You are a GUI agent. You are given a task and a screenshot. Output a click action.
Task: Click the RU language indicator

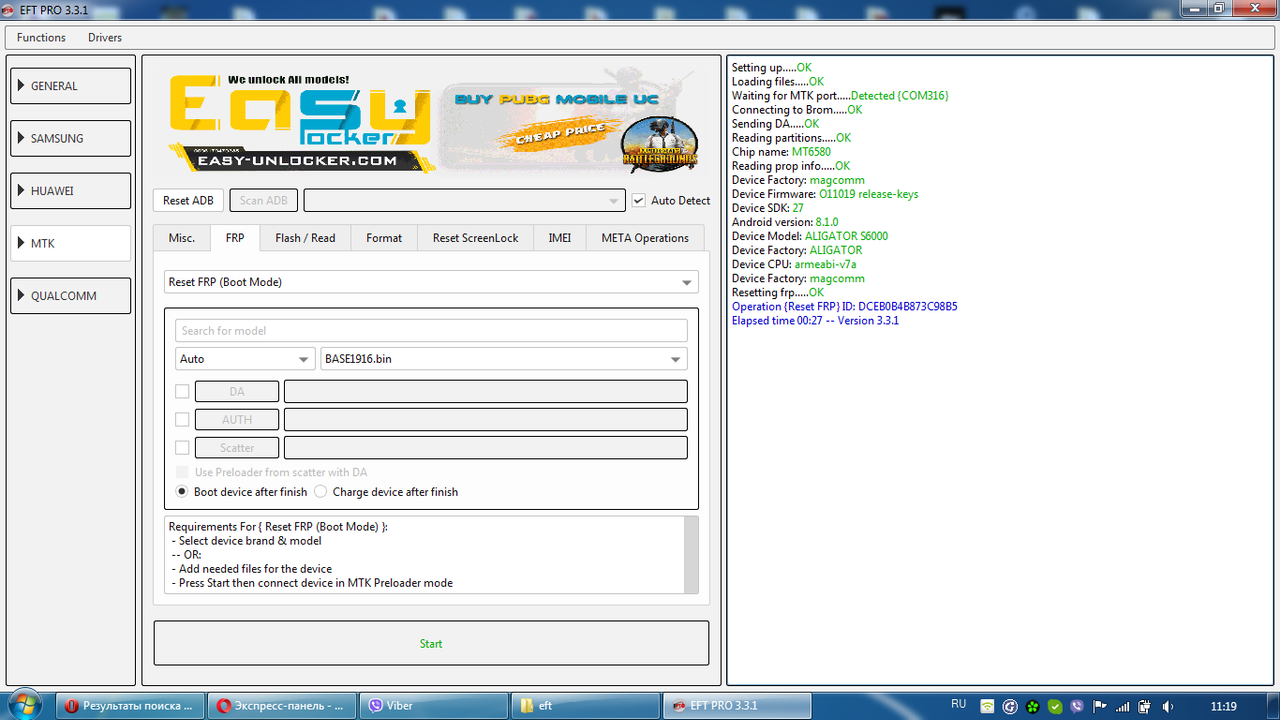958,704
